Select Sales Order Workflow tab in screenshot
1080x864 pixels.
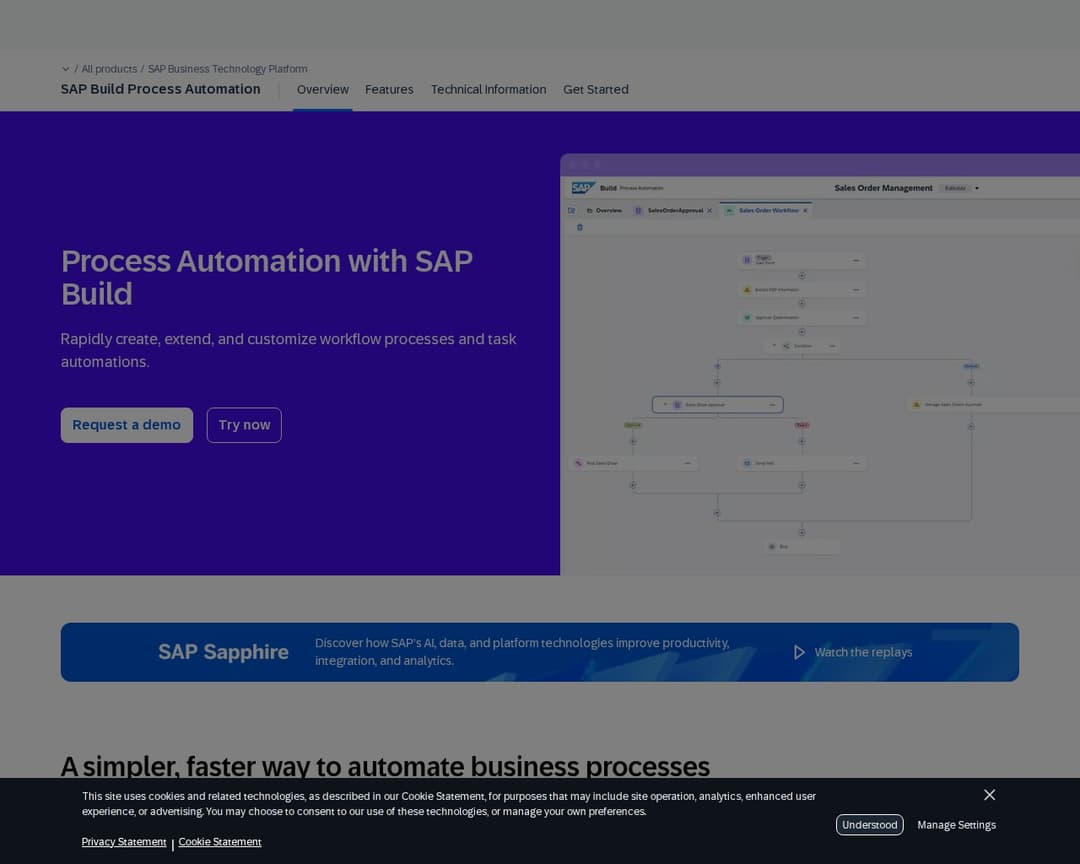click(766, 210)
